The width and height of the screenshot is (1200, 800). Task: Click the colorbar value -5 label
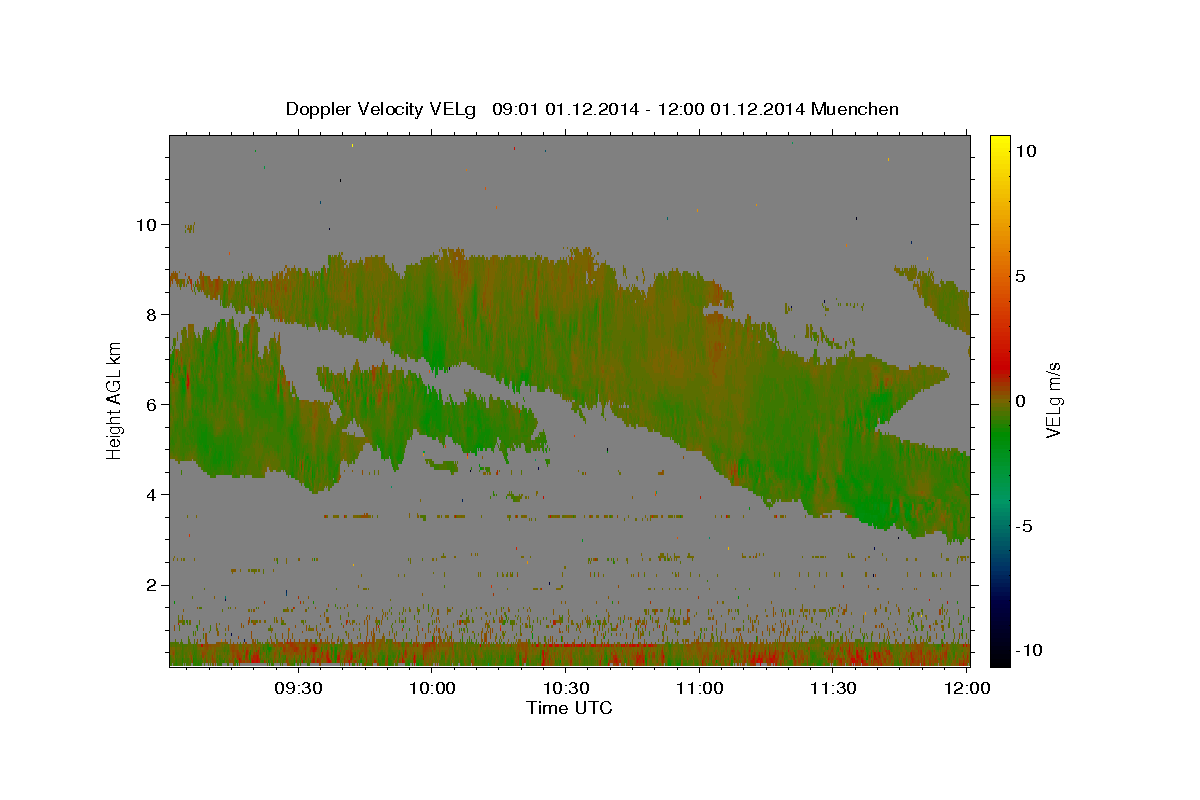click(1024, 527)
